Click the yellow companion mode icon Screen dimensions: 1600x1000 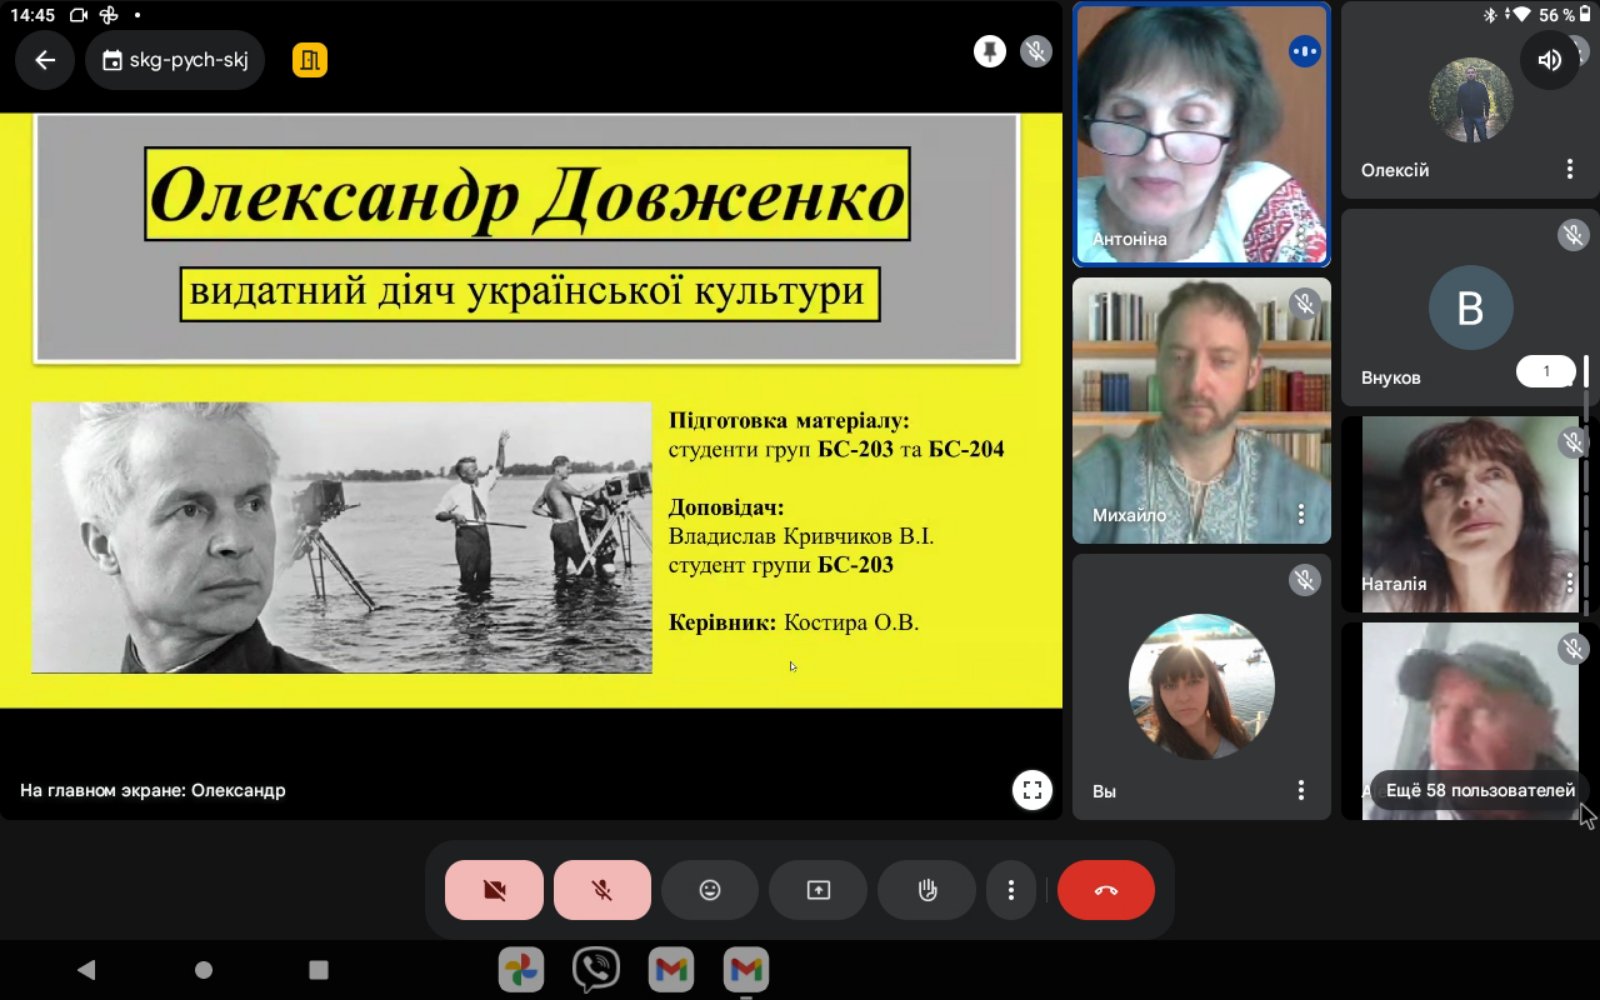pos(310,60)
